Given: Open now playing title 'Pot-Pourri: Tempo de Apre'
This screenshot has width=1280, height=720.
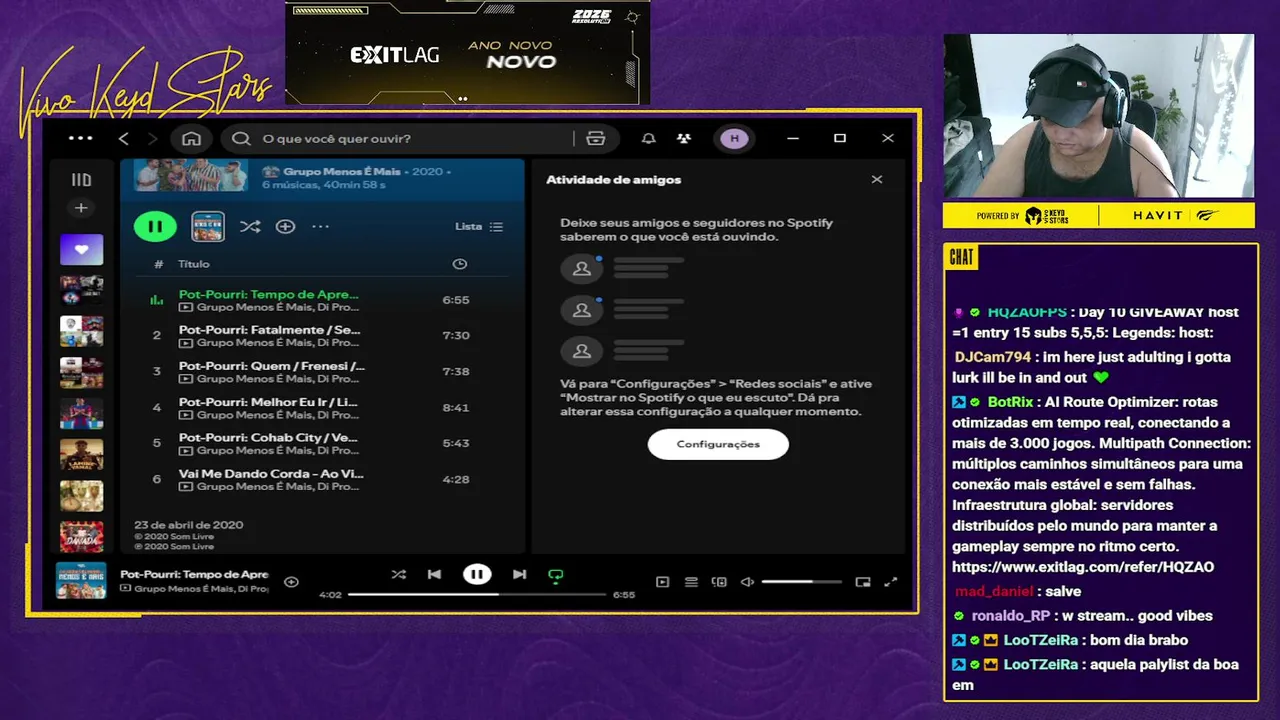Looking at the screenshot, I should click(x=194, y=574).
